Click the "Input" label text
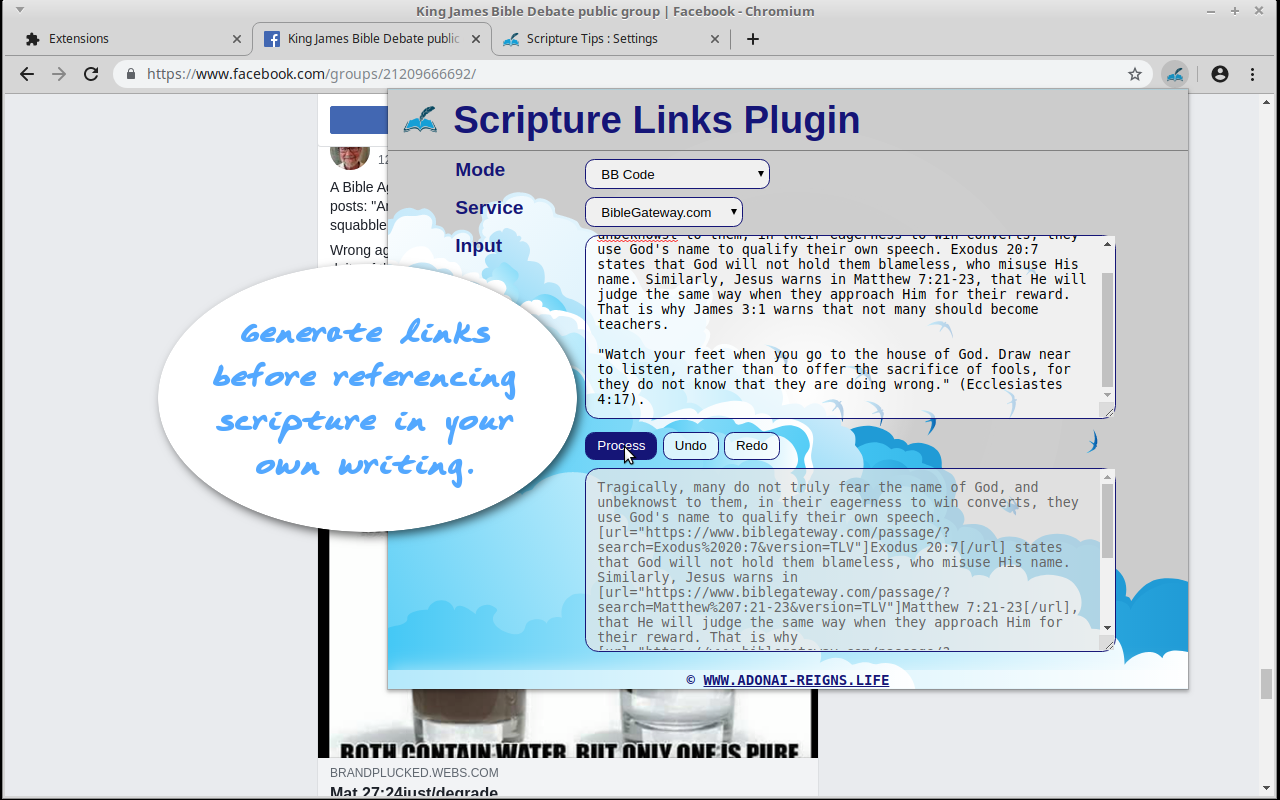Image resolution: width=1280 pixels, height=800 pixels. 479,246
